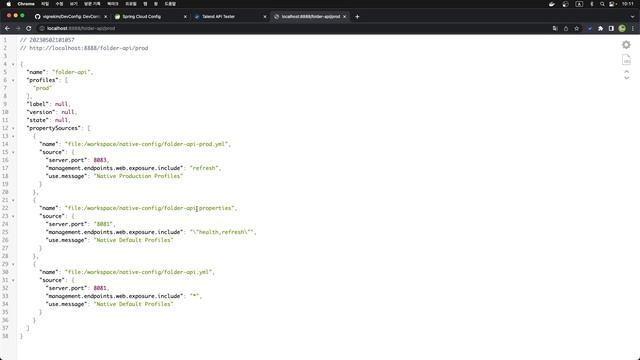The width and height of the screenshot is (640, 360).
Task: Select the quoted "8081" port on line 24
Action: pos(103,224)
